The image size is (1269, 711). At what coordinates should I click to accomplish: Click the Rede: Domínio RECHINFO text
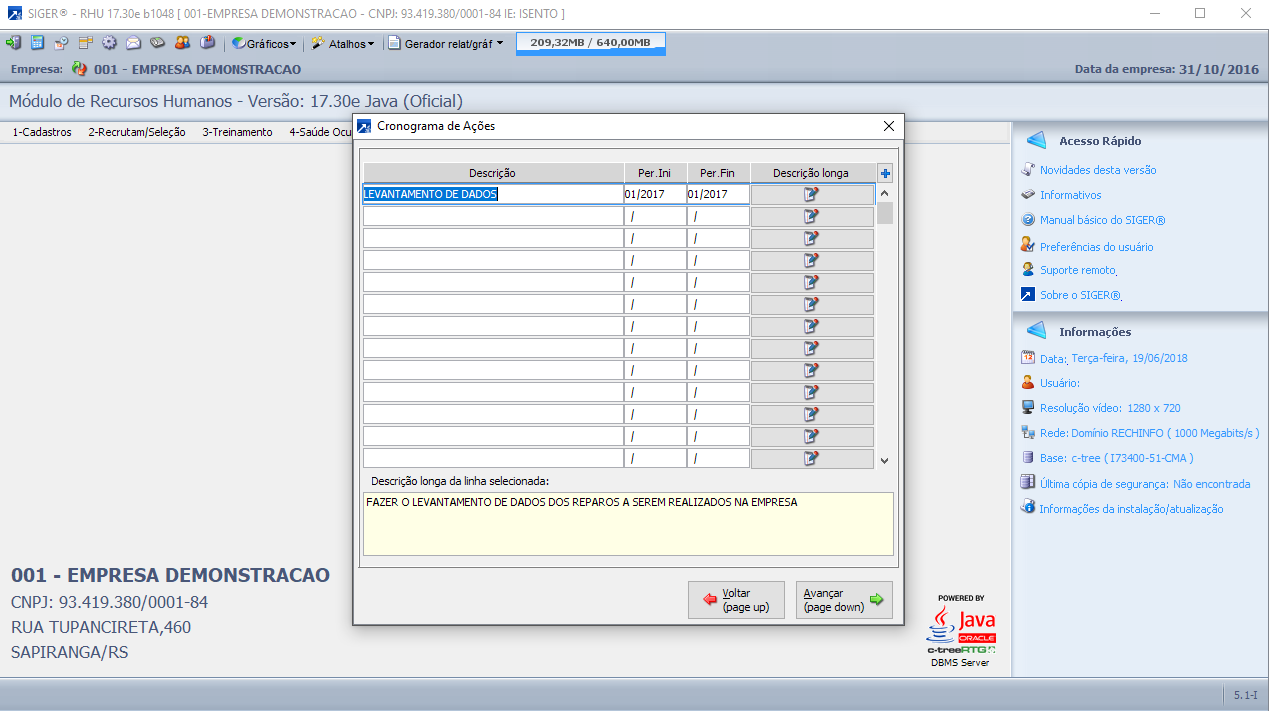coord(1149,433)
